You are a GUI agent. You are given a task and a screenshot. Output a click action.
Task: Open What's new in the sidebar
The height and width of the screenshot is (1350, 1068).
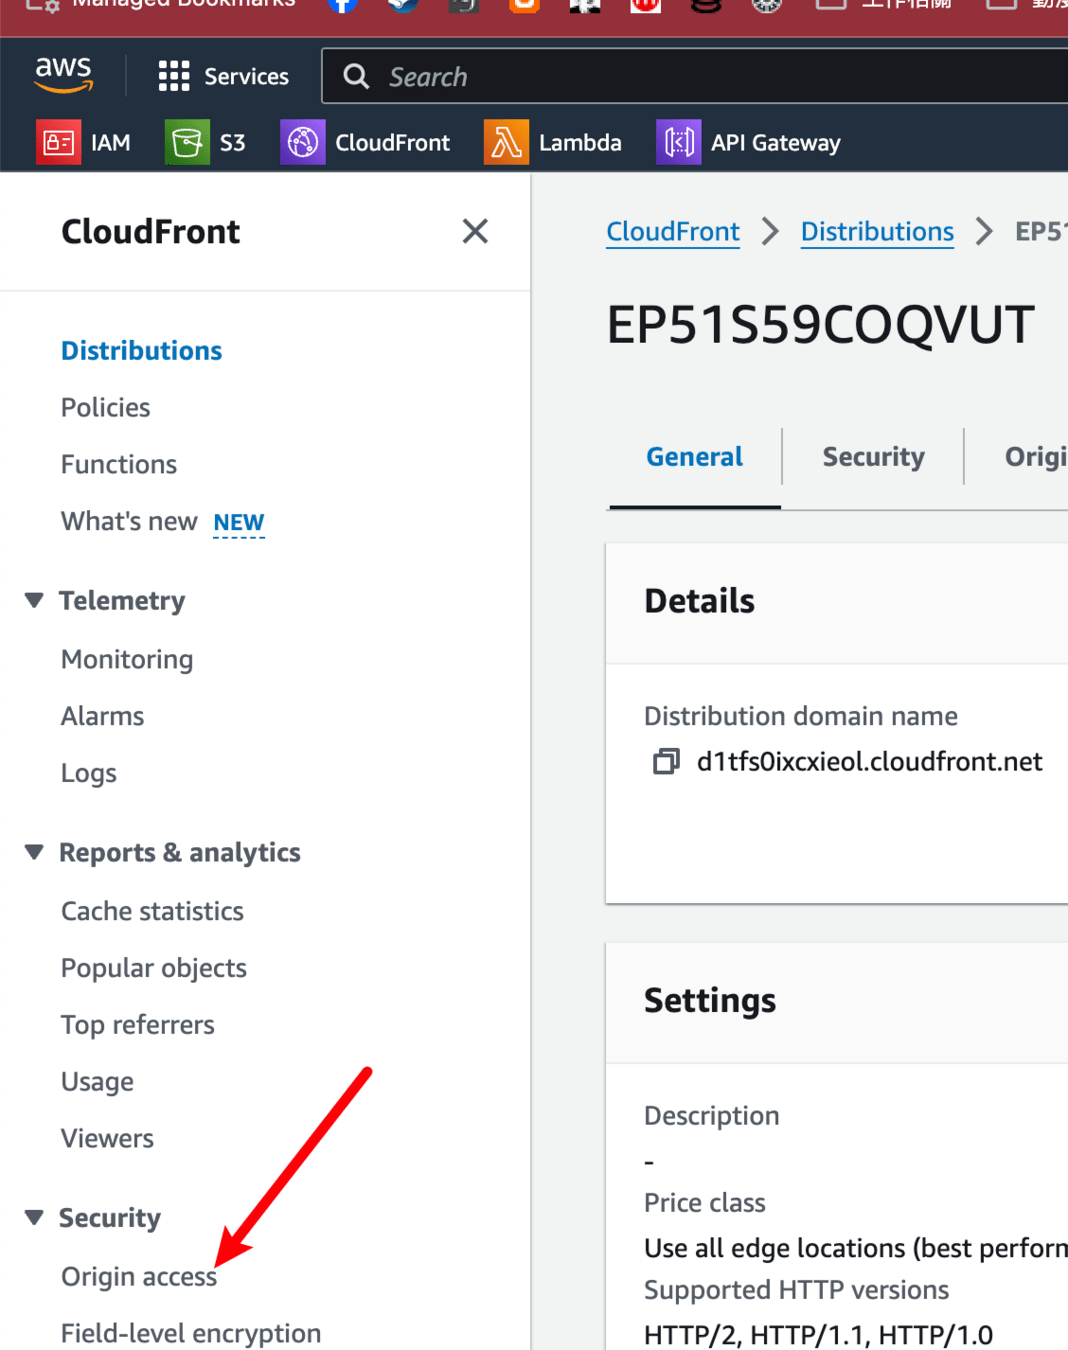(x=129, y=522)
